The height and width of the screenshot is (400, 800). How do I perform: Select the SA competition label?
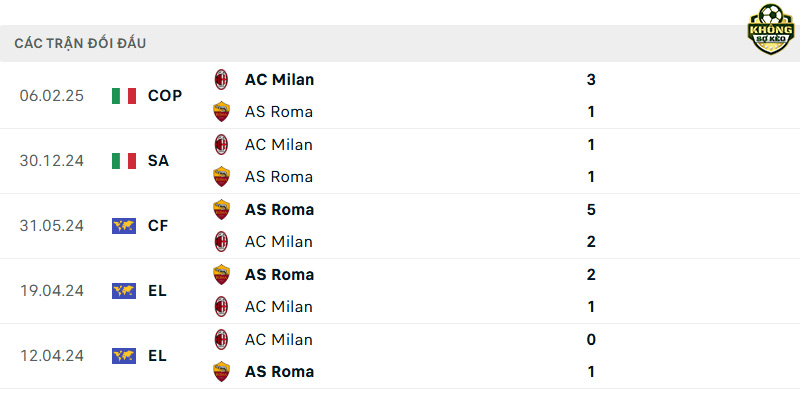pos(158,161)
